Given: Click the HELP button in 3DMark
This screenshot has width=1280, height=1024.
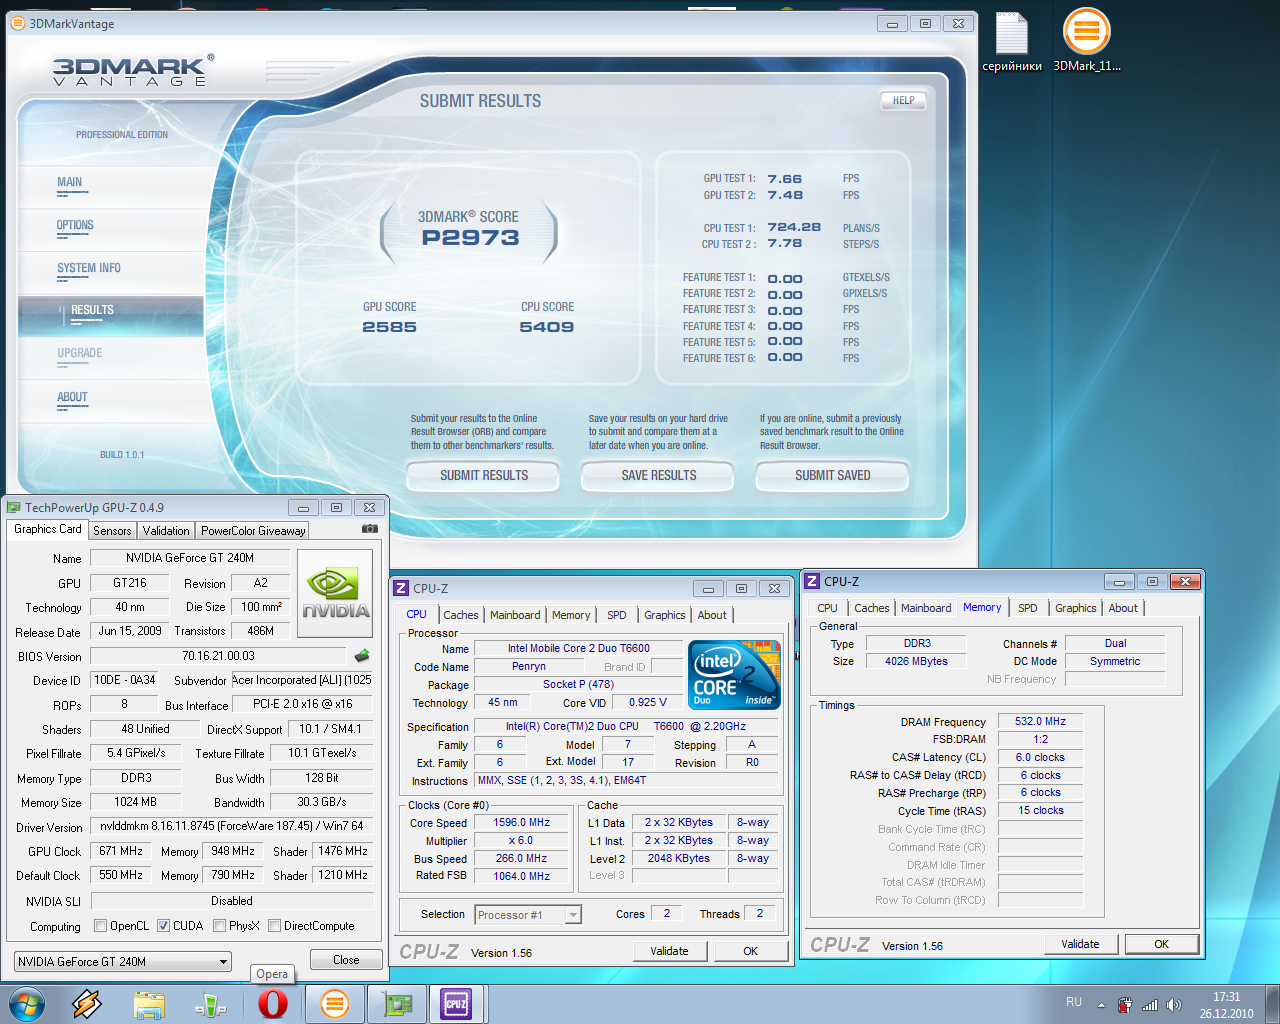Looking at the screenshot, I should pos(903,100).
